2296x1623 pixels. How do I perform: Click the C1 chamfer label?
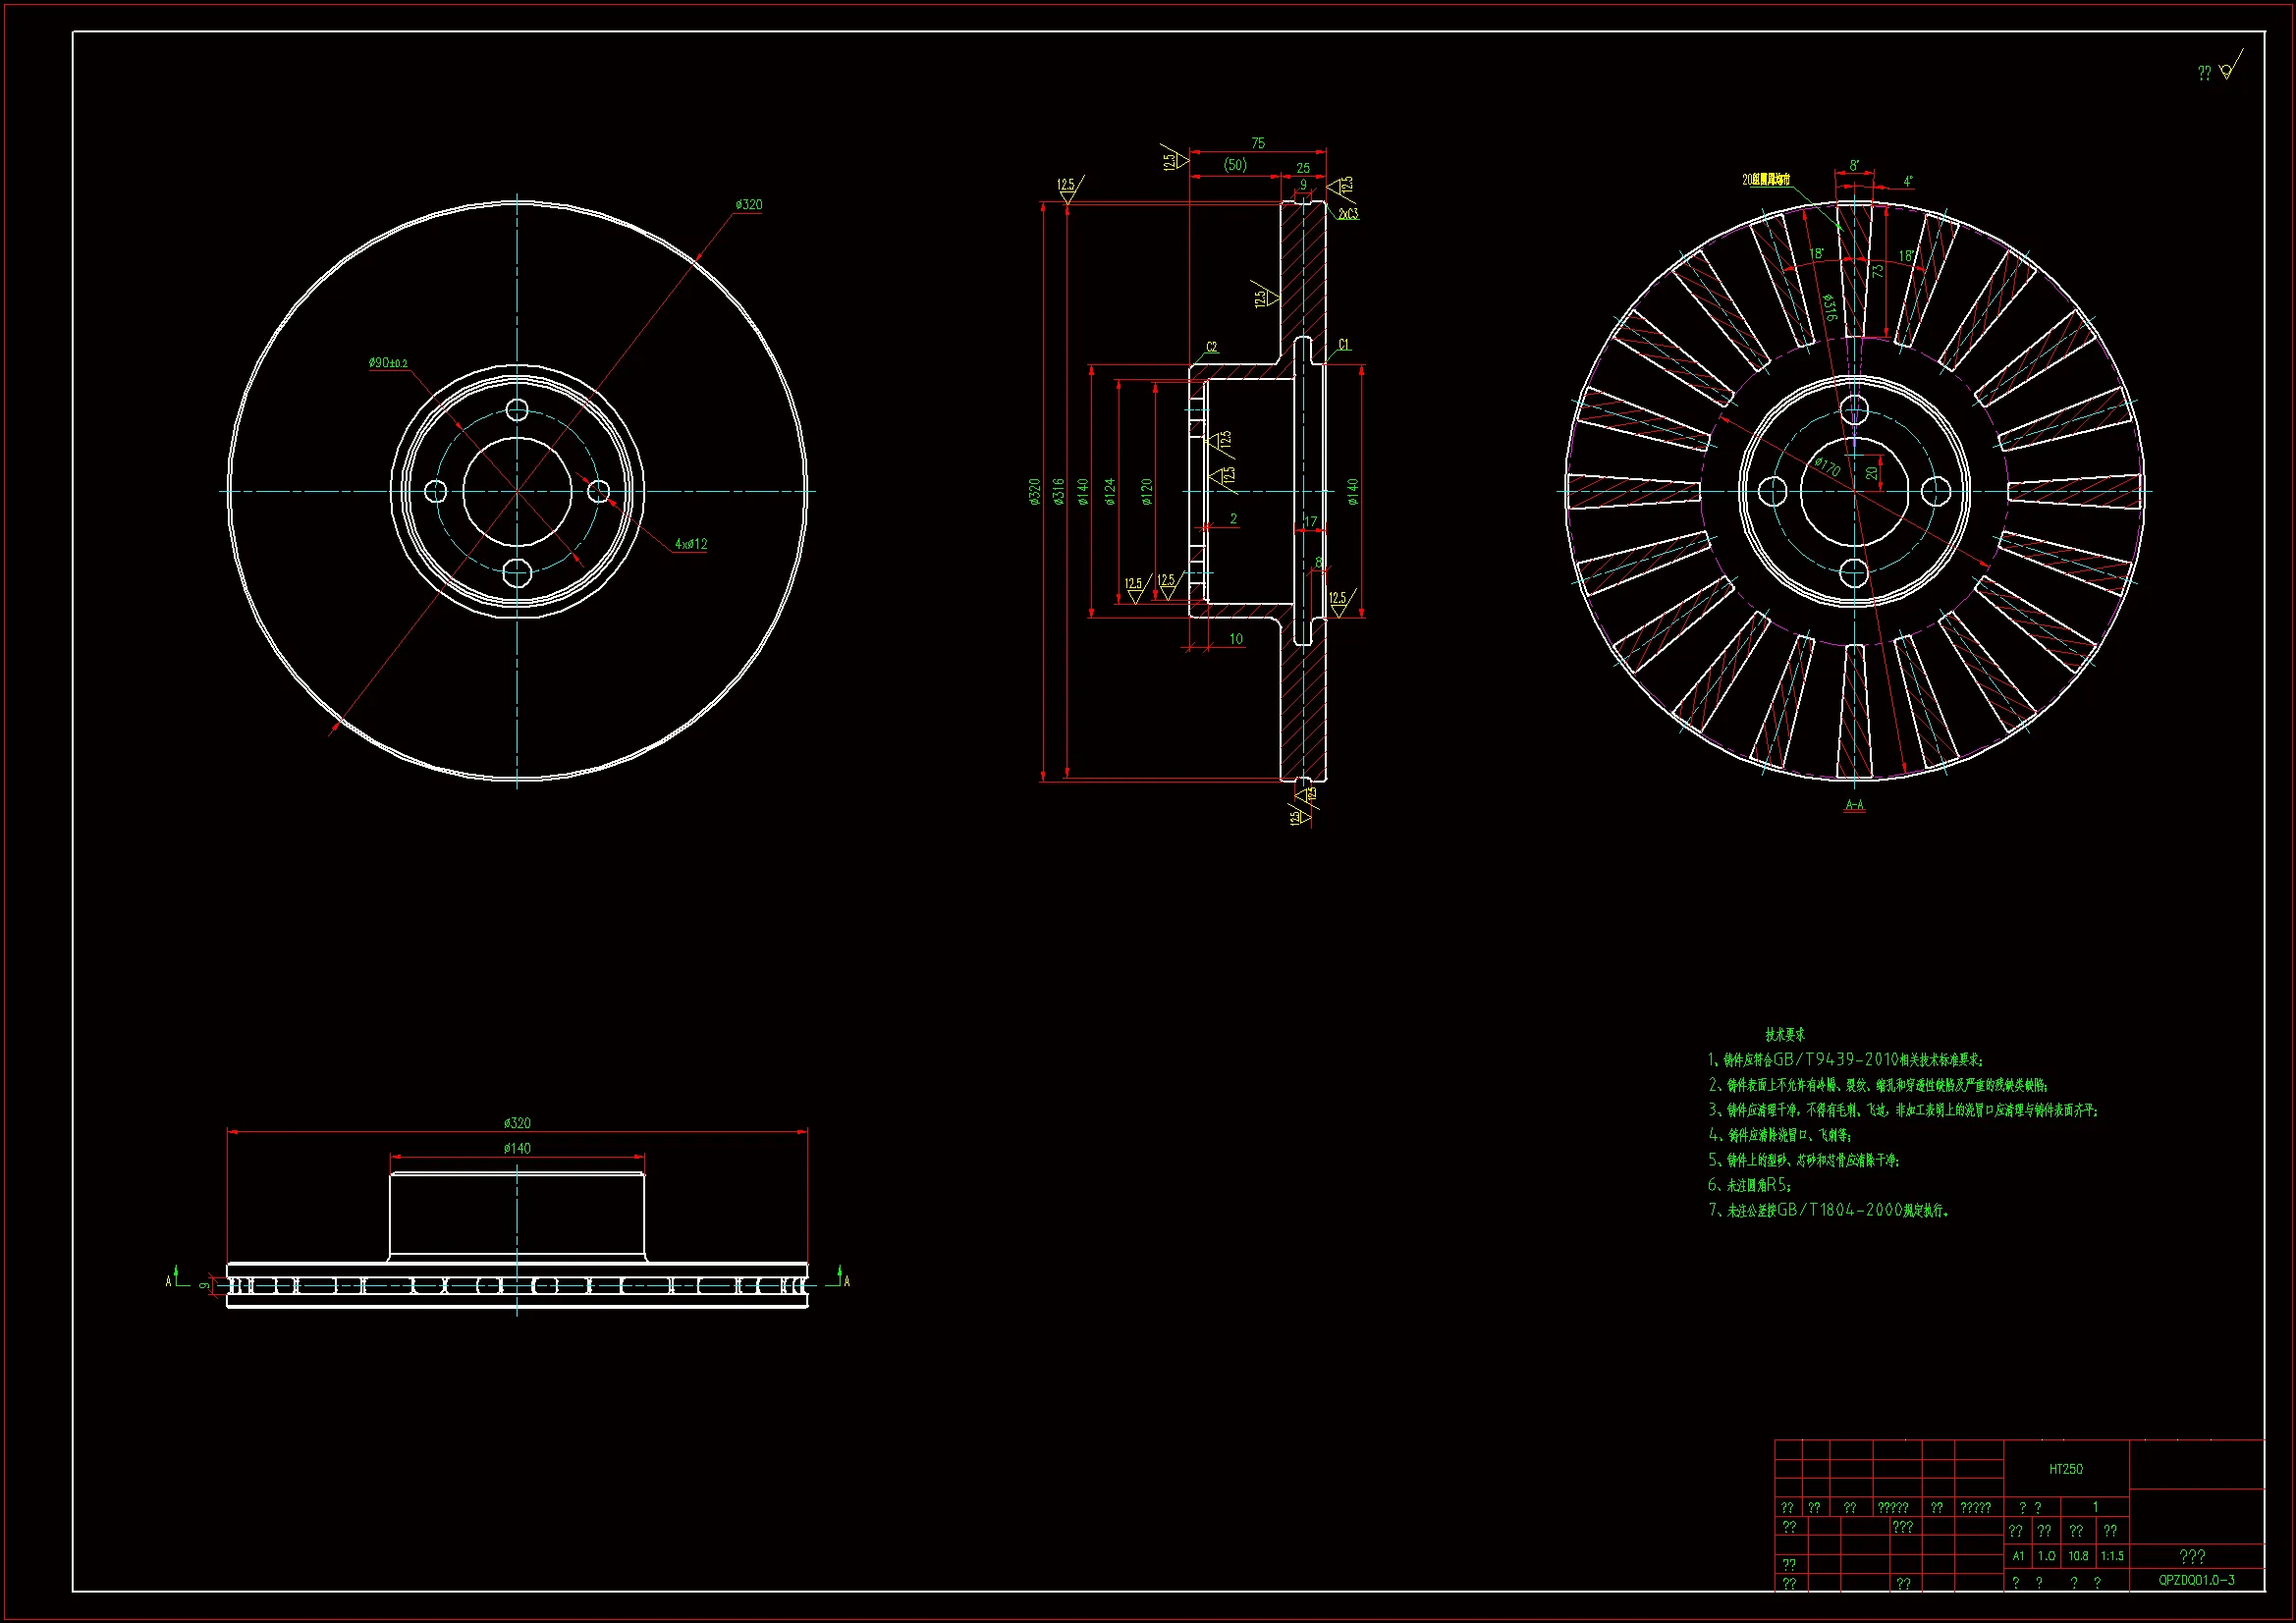(x=1343, y=344)
